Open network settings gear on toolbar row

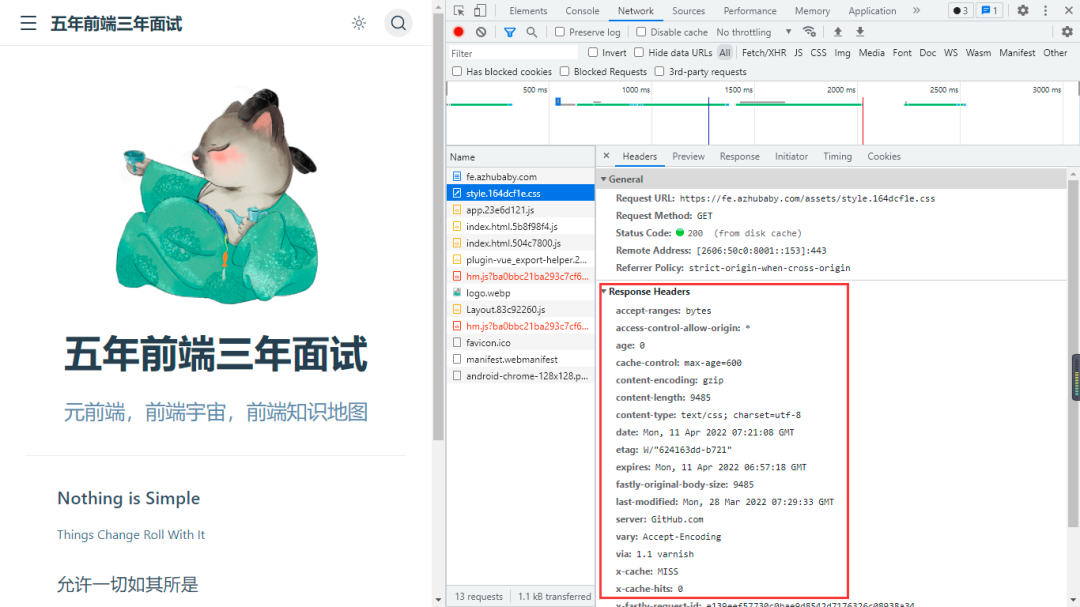click(1067, 32)
